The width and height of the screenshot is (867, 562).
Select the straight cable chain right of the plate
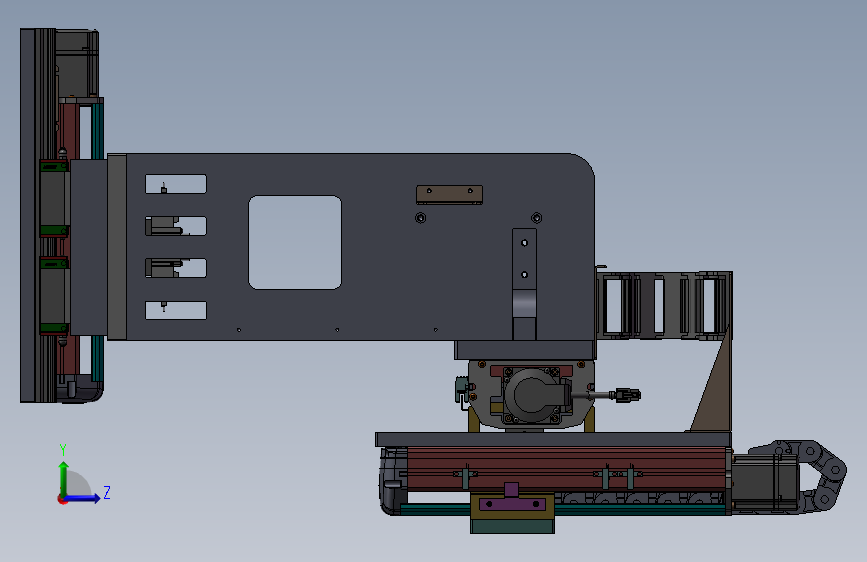(664, 305)
